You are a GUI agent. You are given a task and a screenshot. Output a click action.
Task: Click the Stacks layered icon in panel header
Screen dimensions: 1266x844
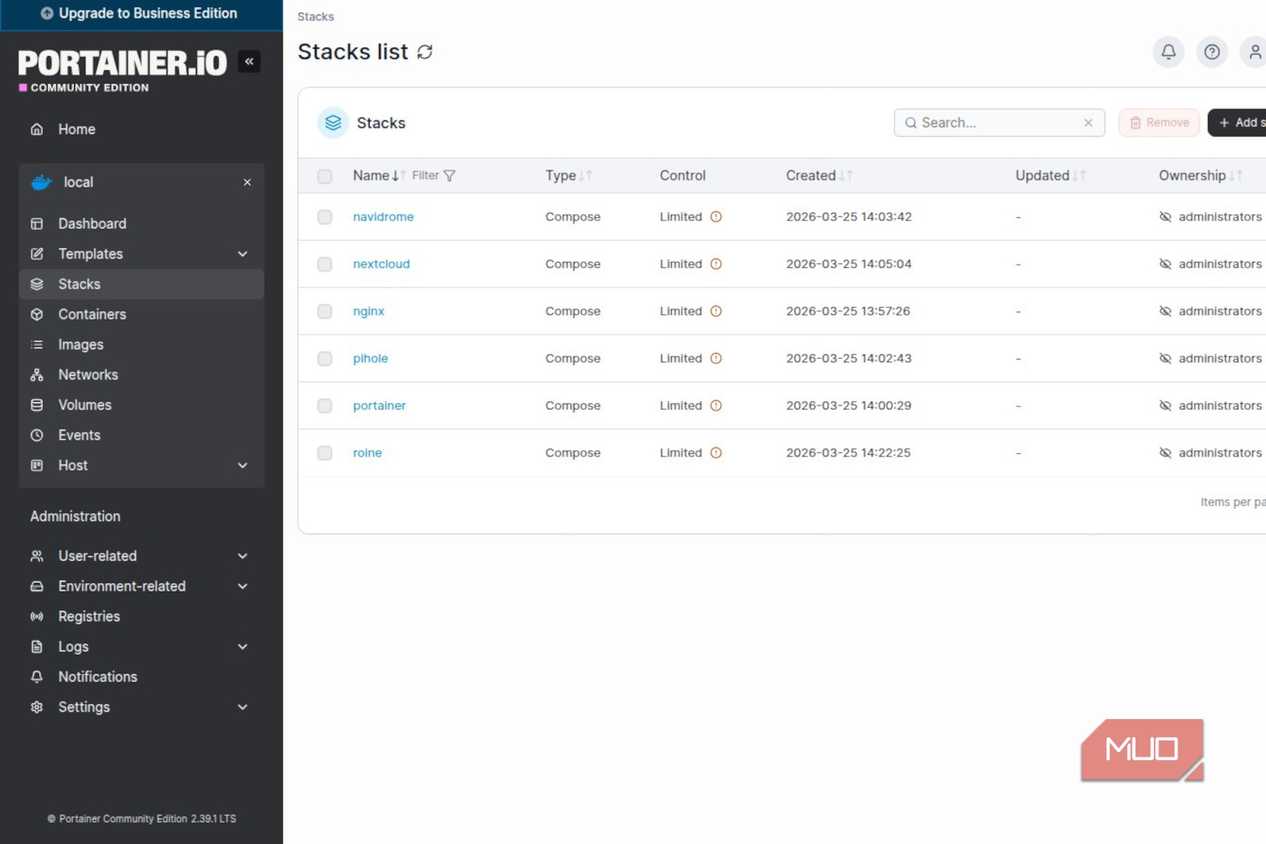pos(333,123)
